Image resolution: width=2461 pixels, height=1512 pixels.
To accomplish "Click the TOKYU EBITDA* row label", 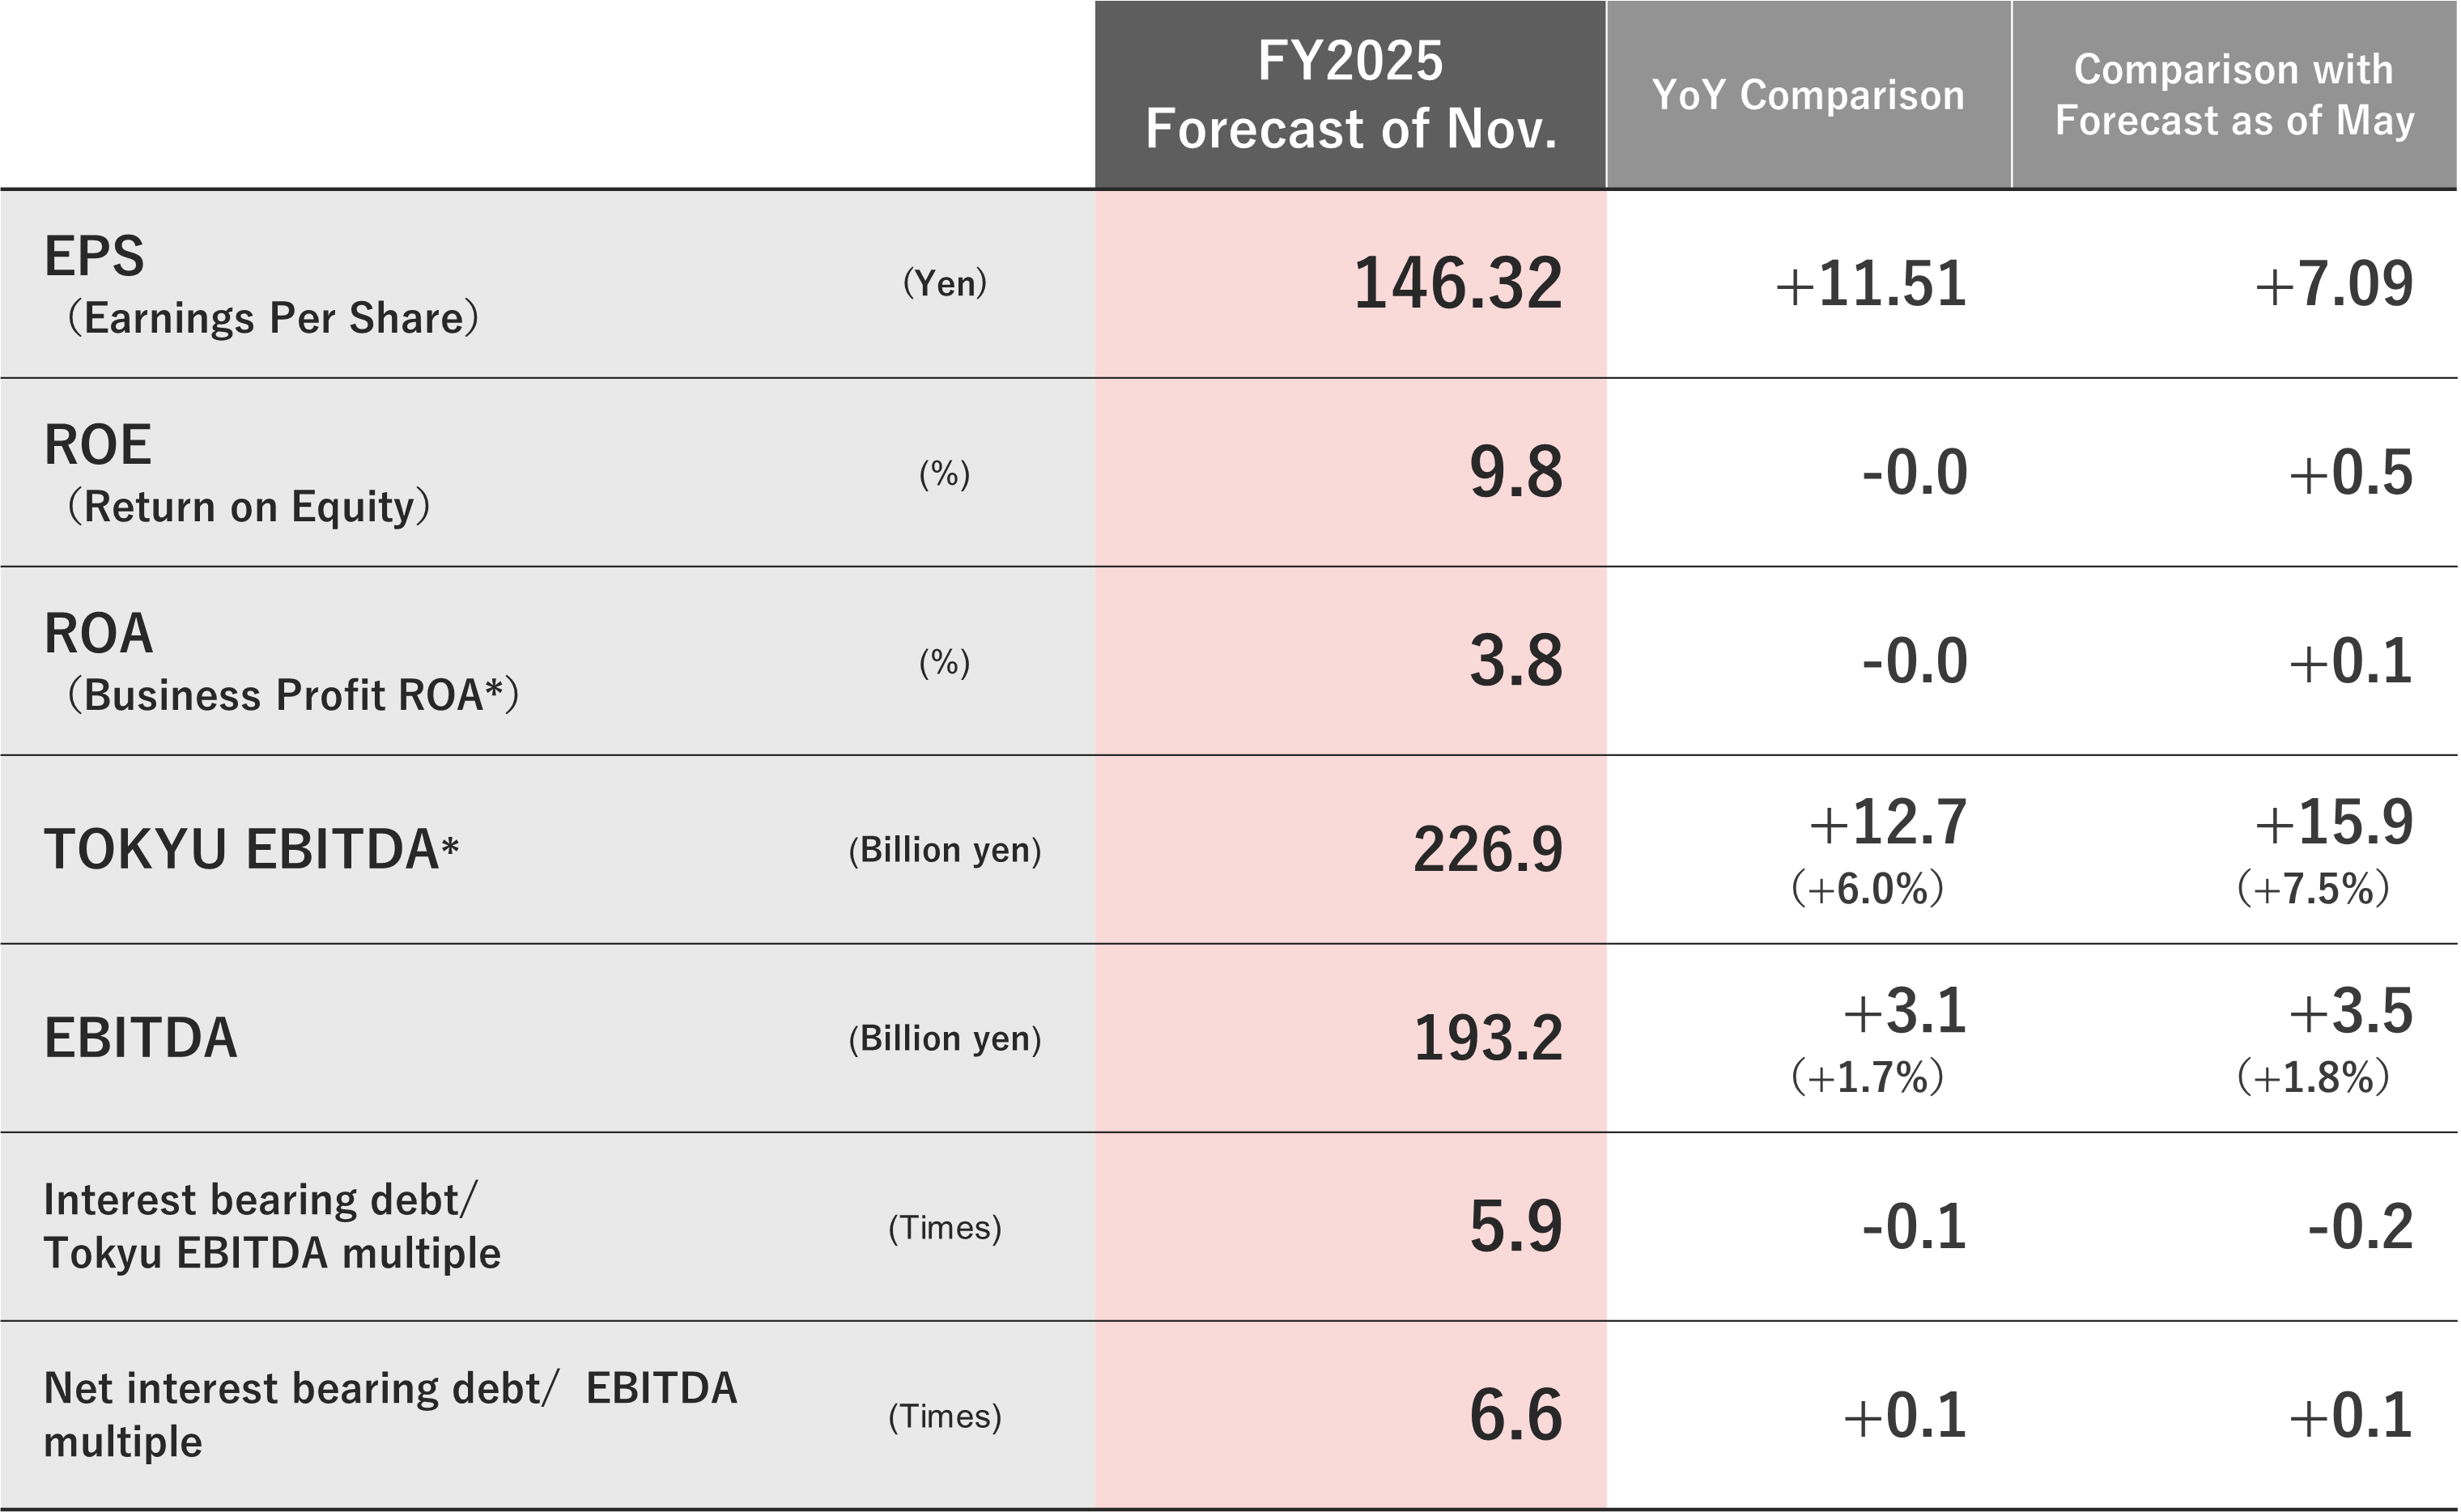I will 250,849.
